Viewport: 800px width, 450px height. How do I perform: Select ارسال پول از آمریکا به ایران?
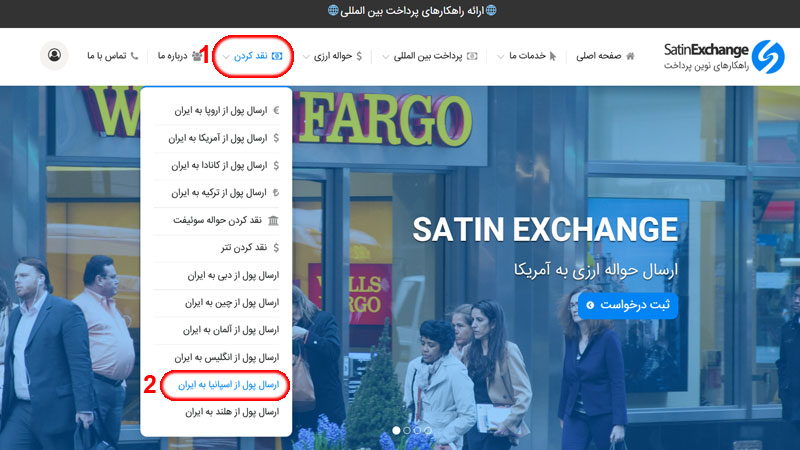216,138
